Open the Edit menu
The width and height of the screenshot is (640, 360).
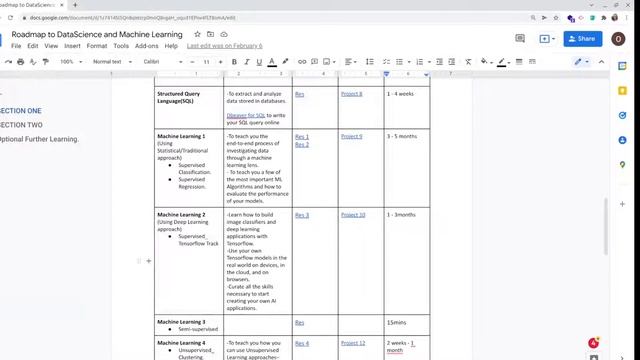pyautogui.click(x=33, y=46)
